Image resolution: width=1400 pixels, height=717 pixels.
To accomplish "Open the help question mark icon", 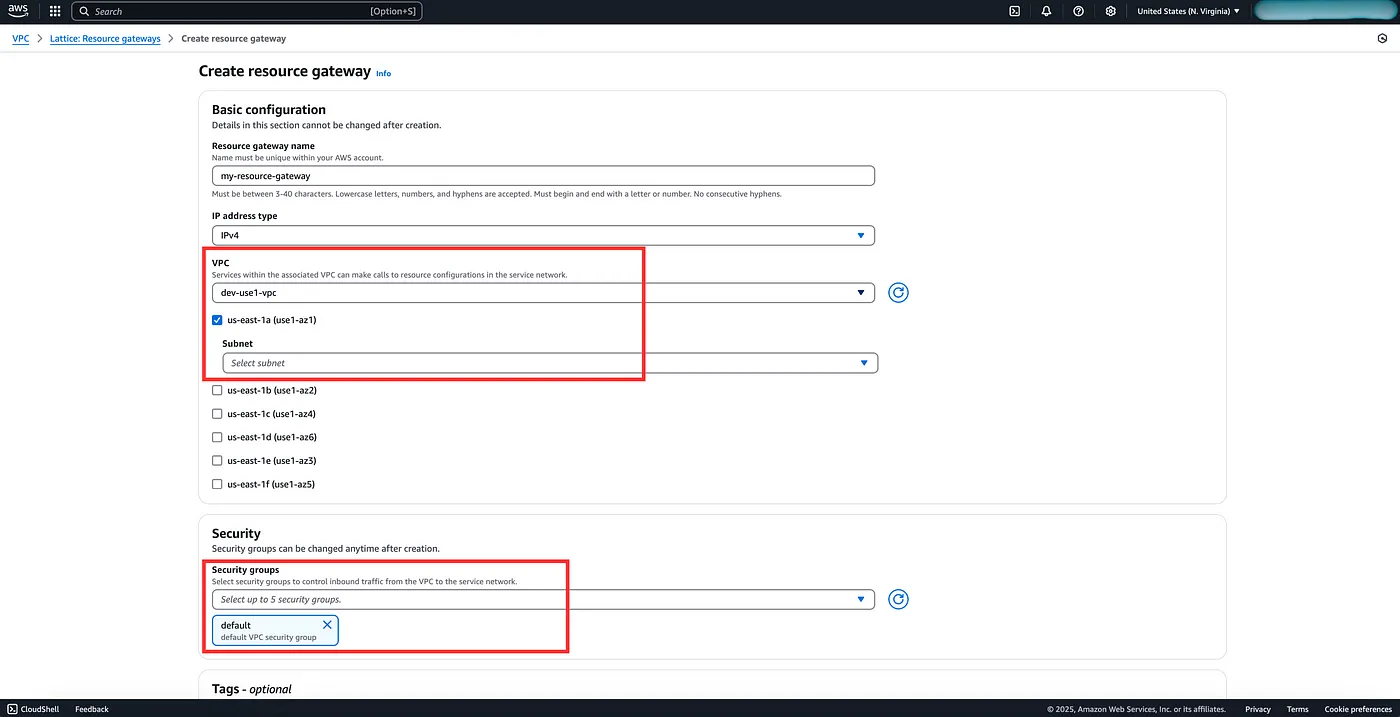I will pyautogui.click(x=1078, y=11).
